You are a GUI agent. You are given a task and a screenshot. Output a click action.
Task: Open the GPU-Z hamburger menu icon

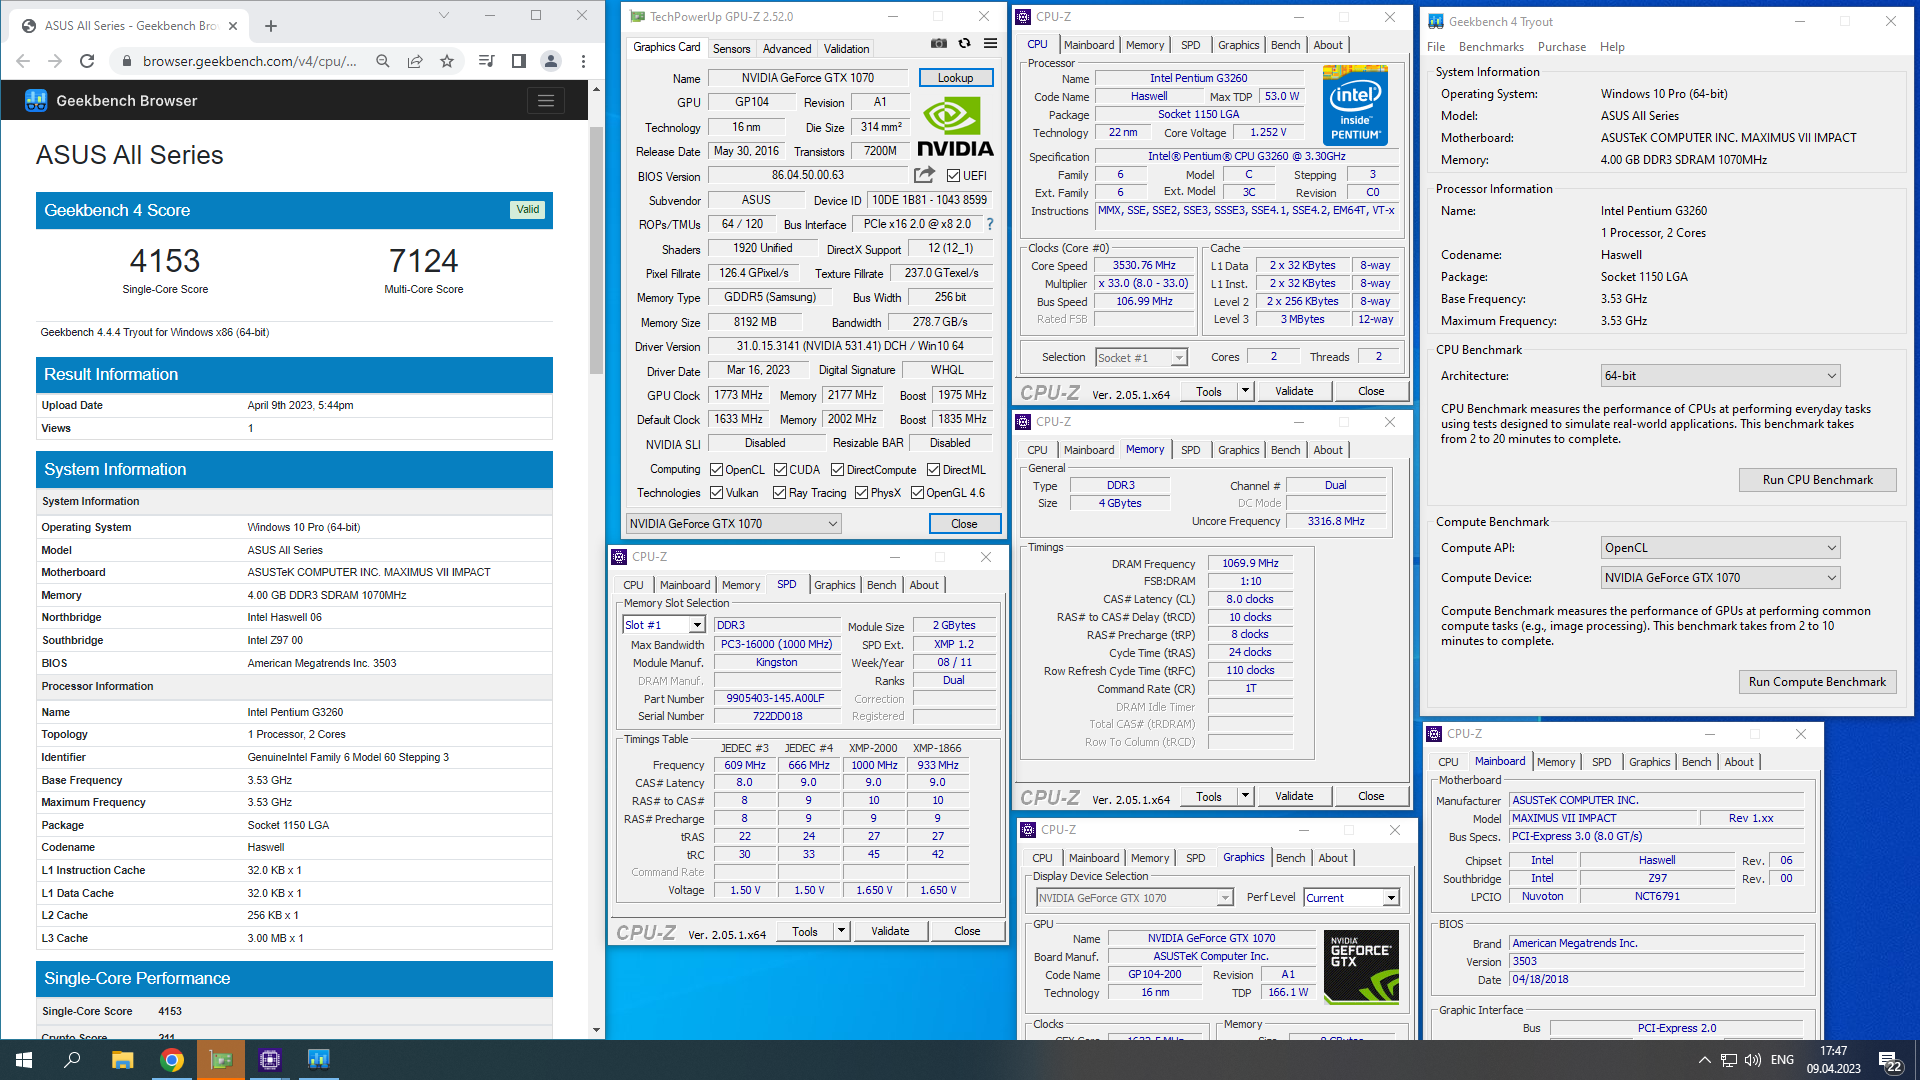click(x=990, y=44)
